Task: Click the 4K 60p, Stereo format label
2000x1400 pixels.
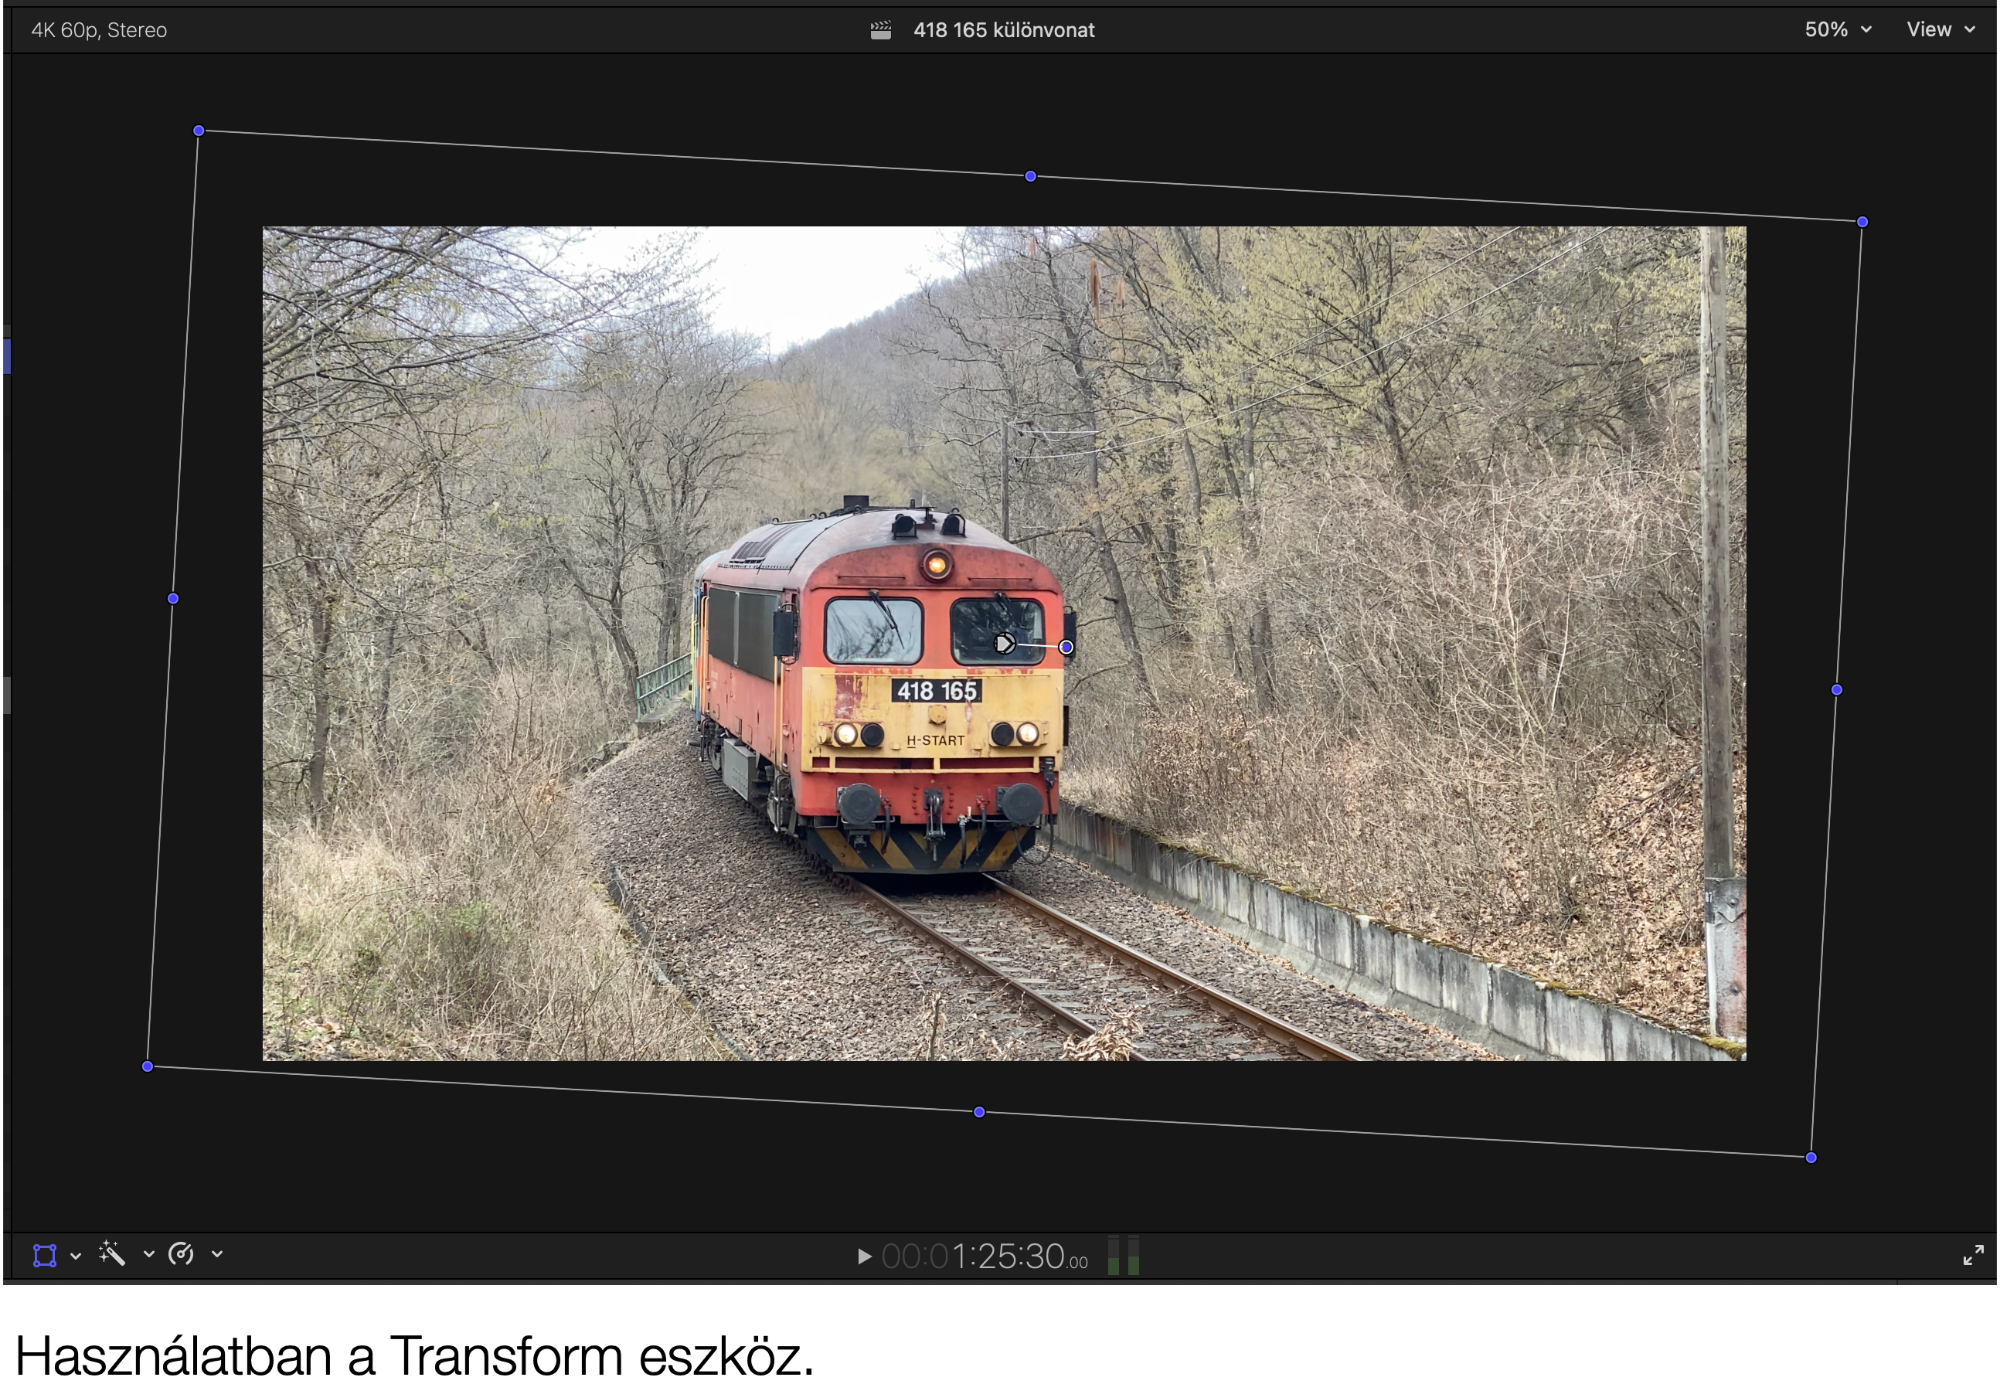Action: point(99,30)
